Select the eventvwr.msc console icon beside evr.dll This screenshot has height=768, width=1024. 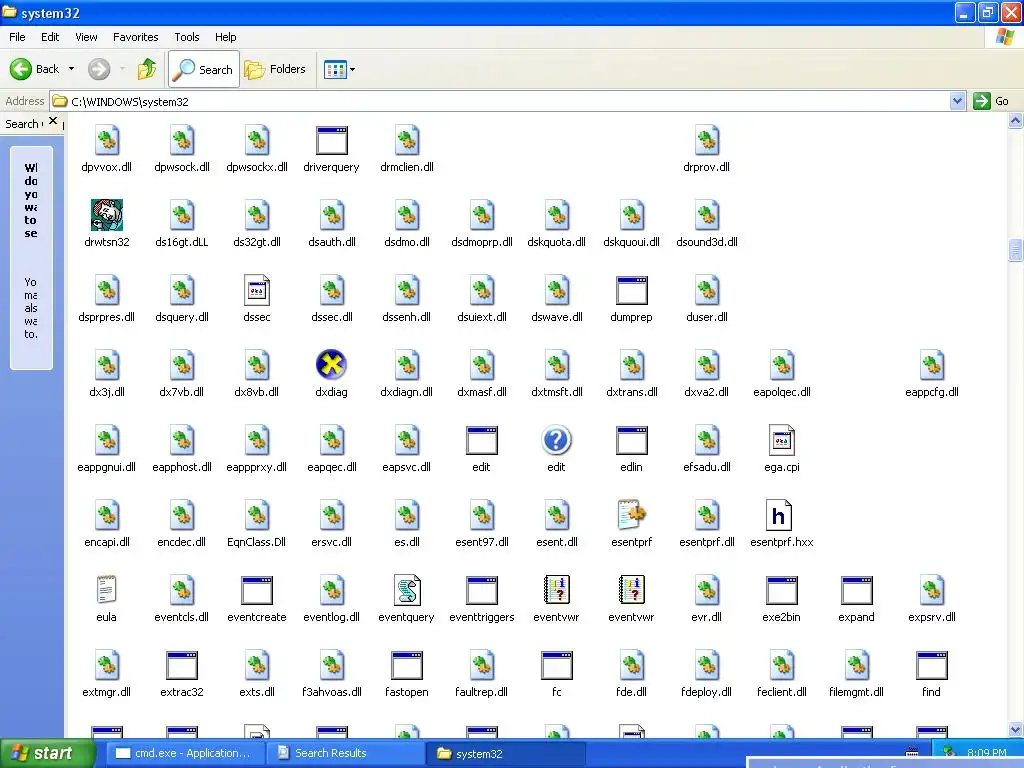(632, 590)
